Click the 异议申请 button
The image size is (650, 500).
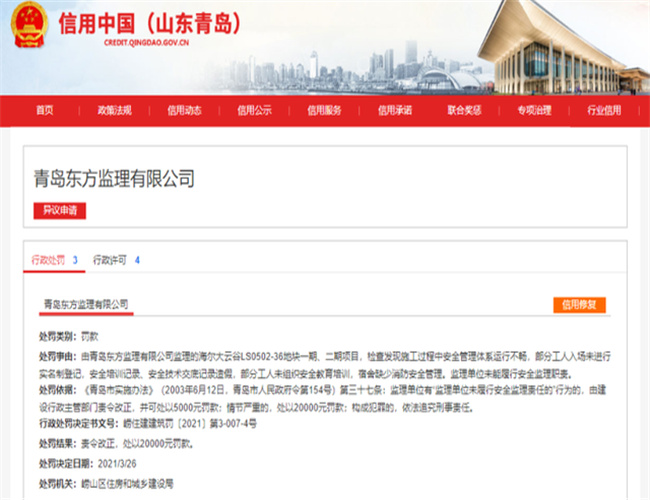[x=60, y=211]
